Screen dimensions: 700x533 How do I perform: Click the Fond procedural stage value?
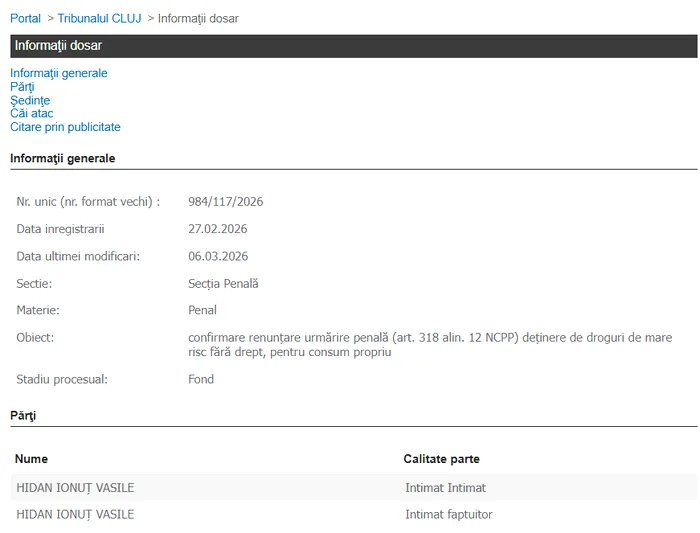tap(201, 379)
